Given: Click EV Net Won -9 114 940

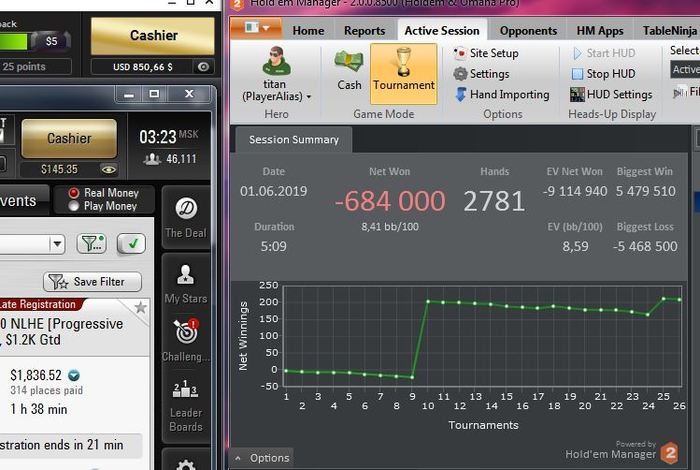Looking at the screenshot, I should (575, 191).
